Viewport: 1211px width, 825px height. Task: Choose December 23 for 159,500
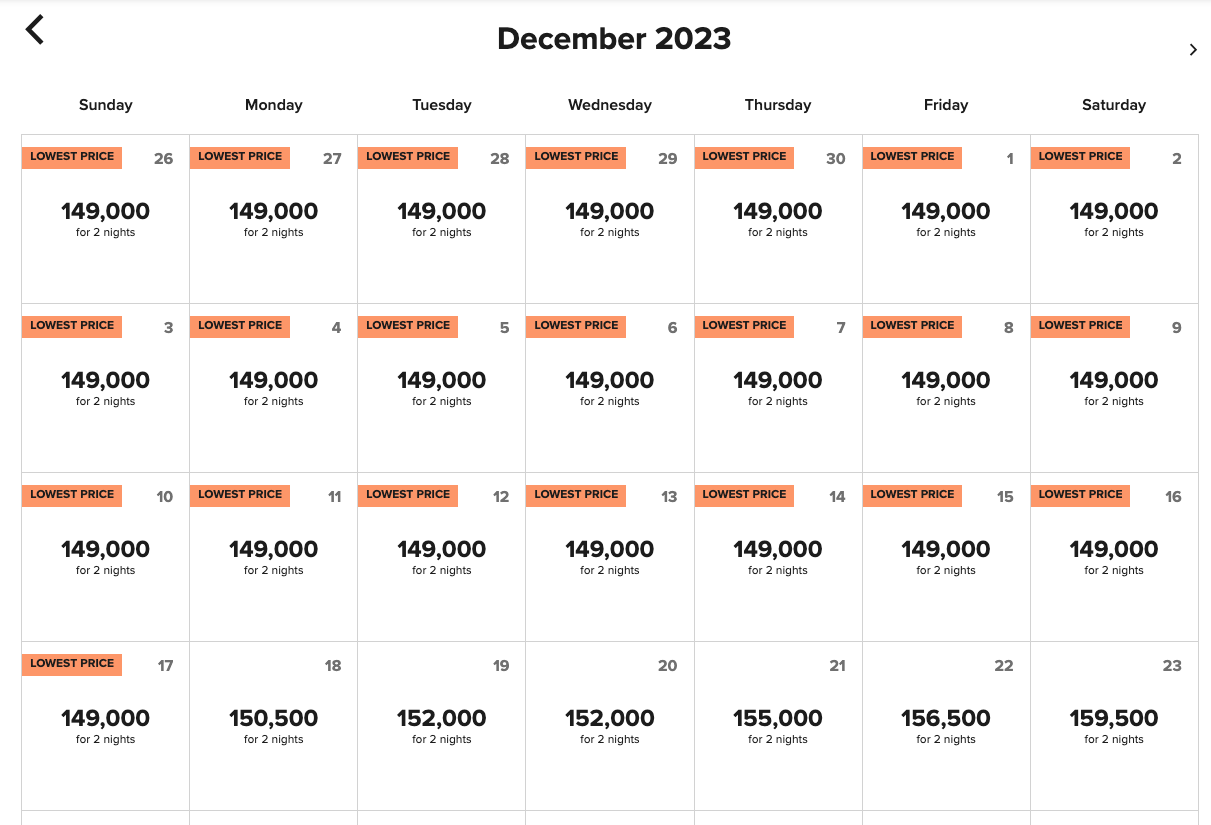click(1114, 726)
